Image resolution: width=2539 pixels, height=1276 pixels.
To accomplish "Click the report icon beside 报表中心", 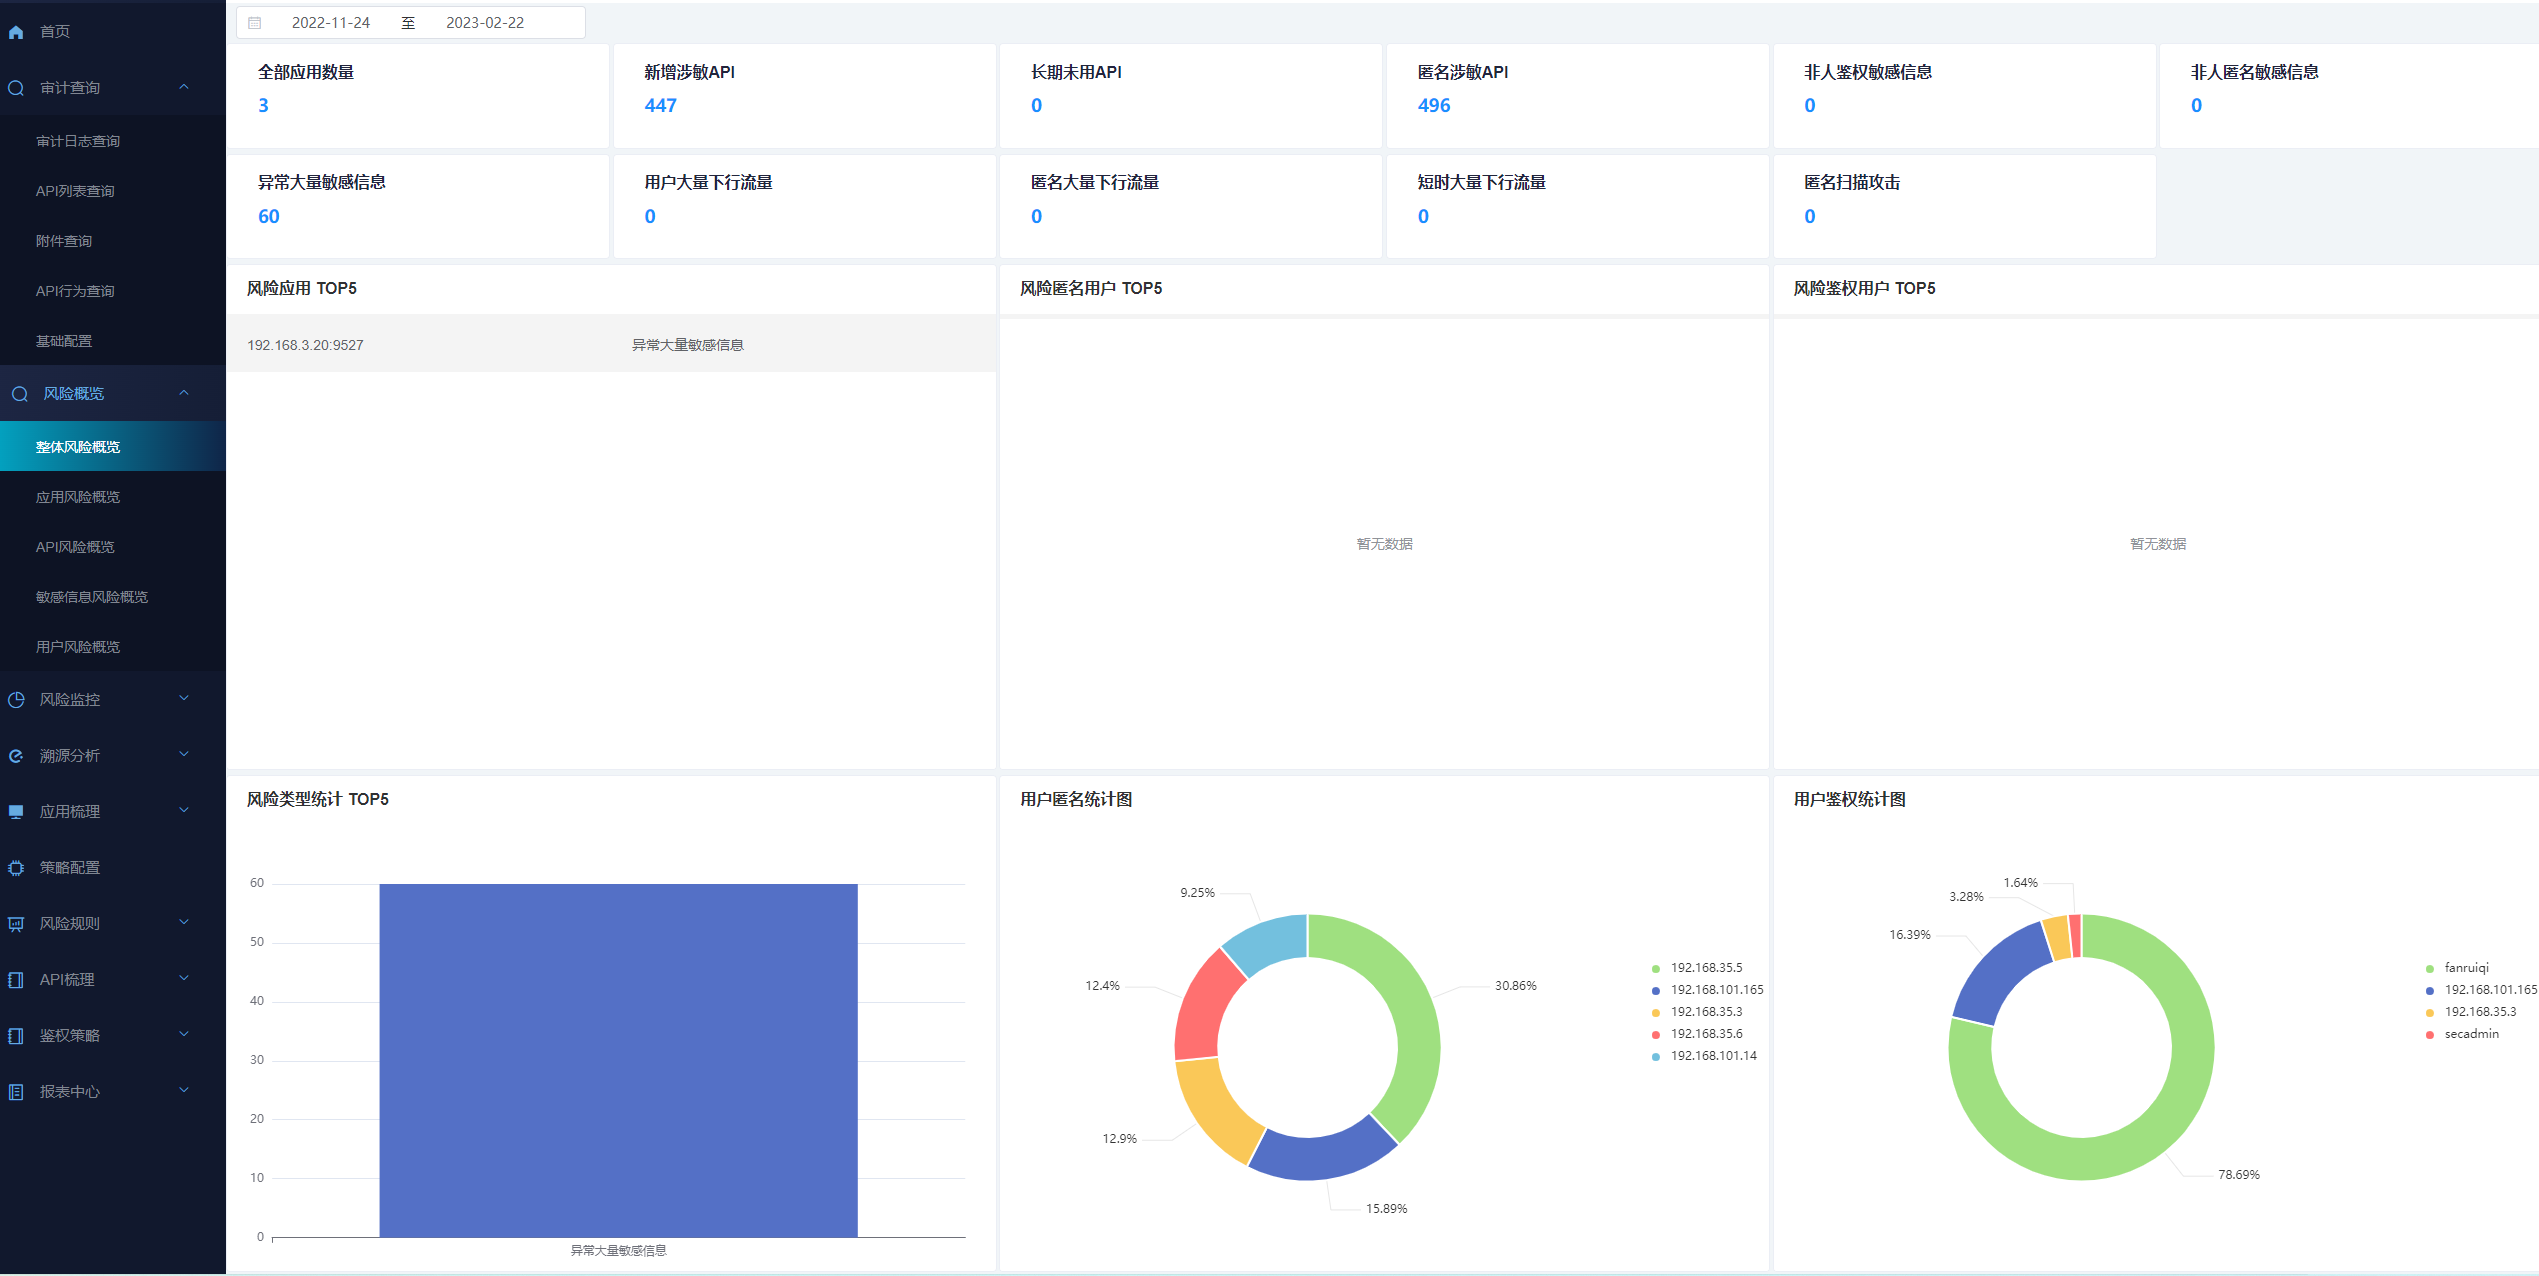I will (x=16, y=1092).
